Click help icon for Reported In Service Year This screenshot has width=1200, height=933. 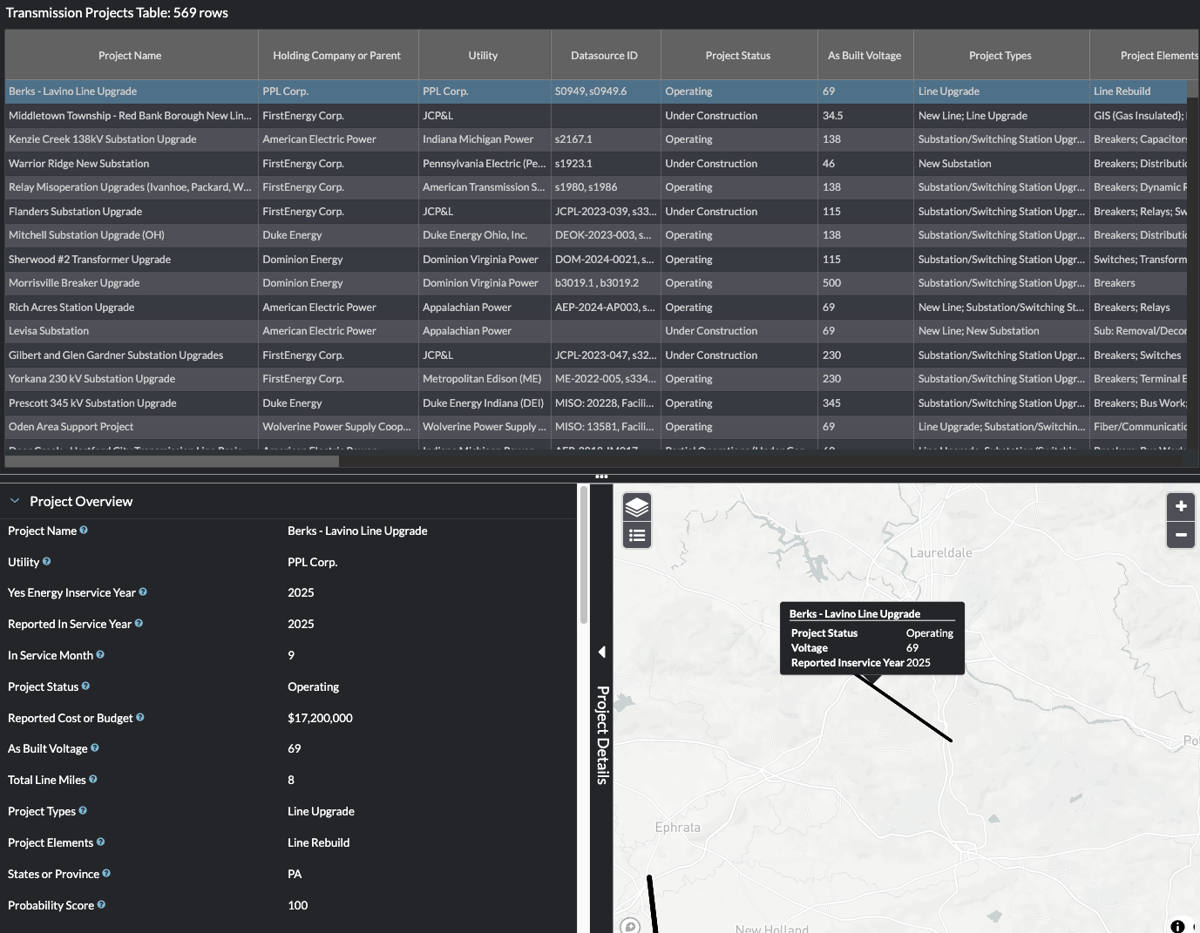tap(139, 623)
